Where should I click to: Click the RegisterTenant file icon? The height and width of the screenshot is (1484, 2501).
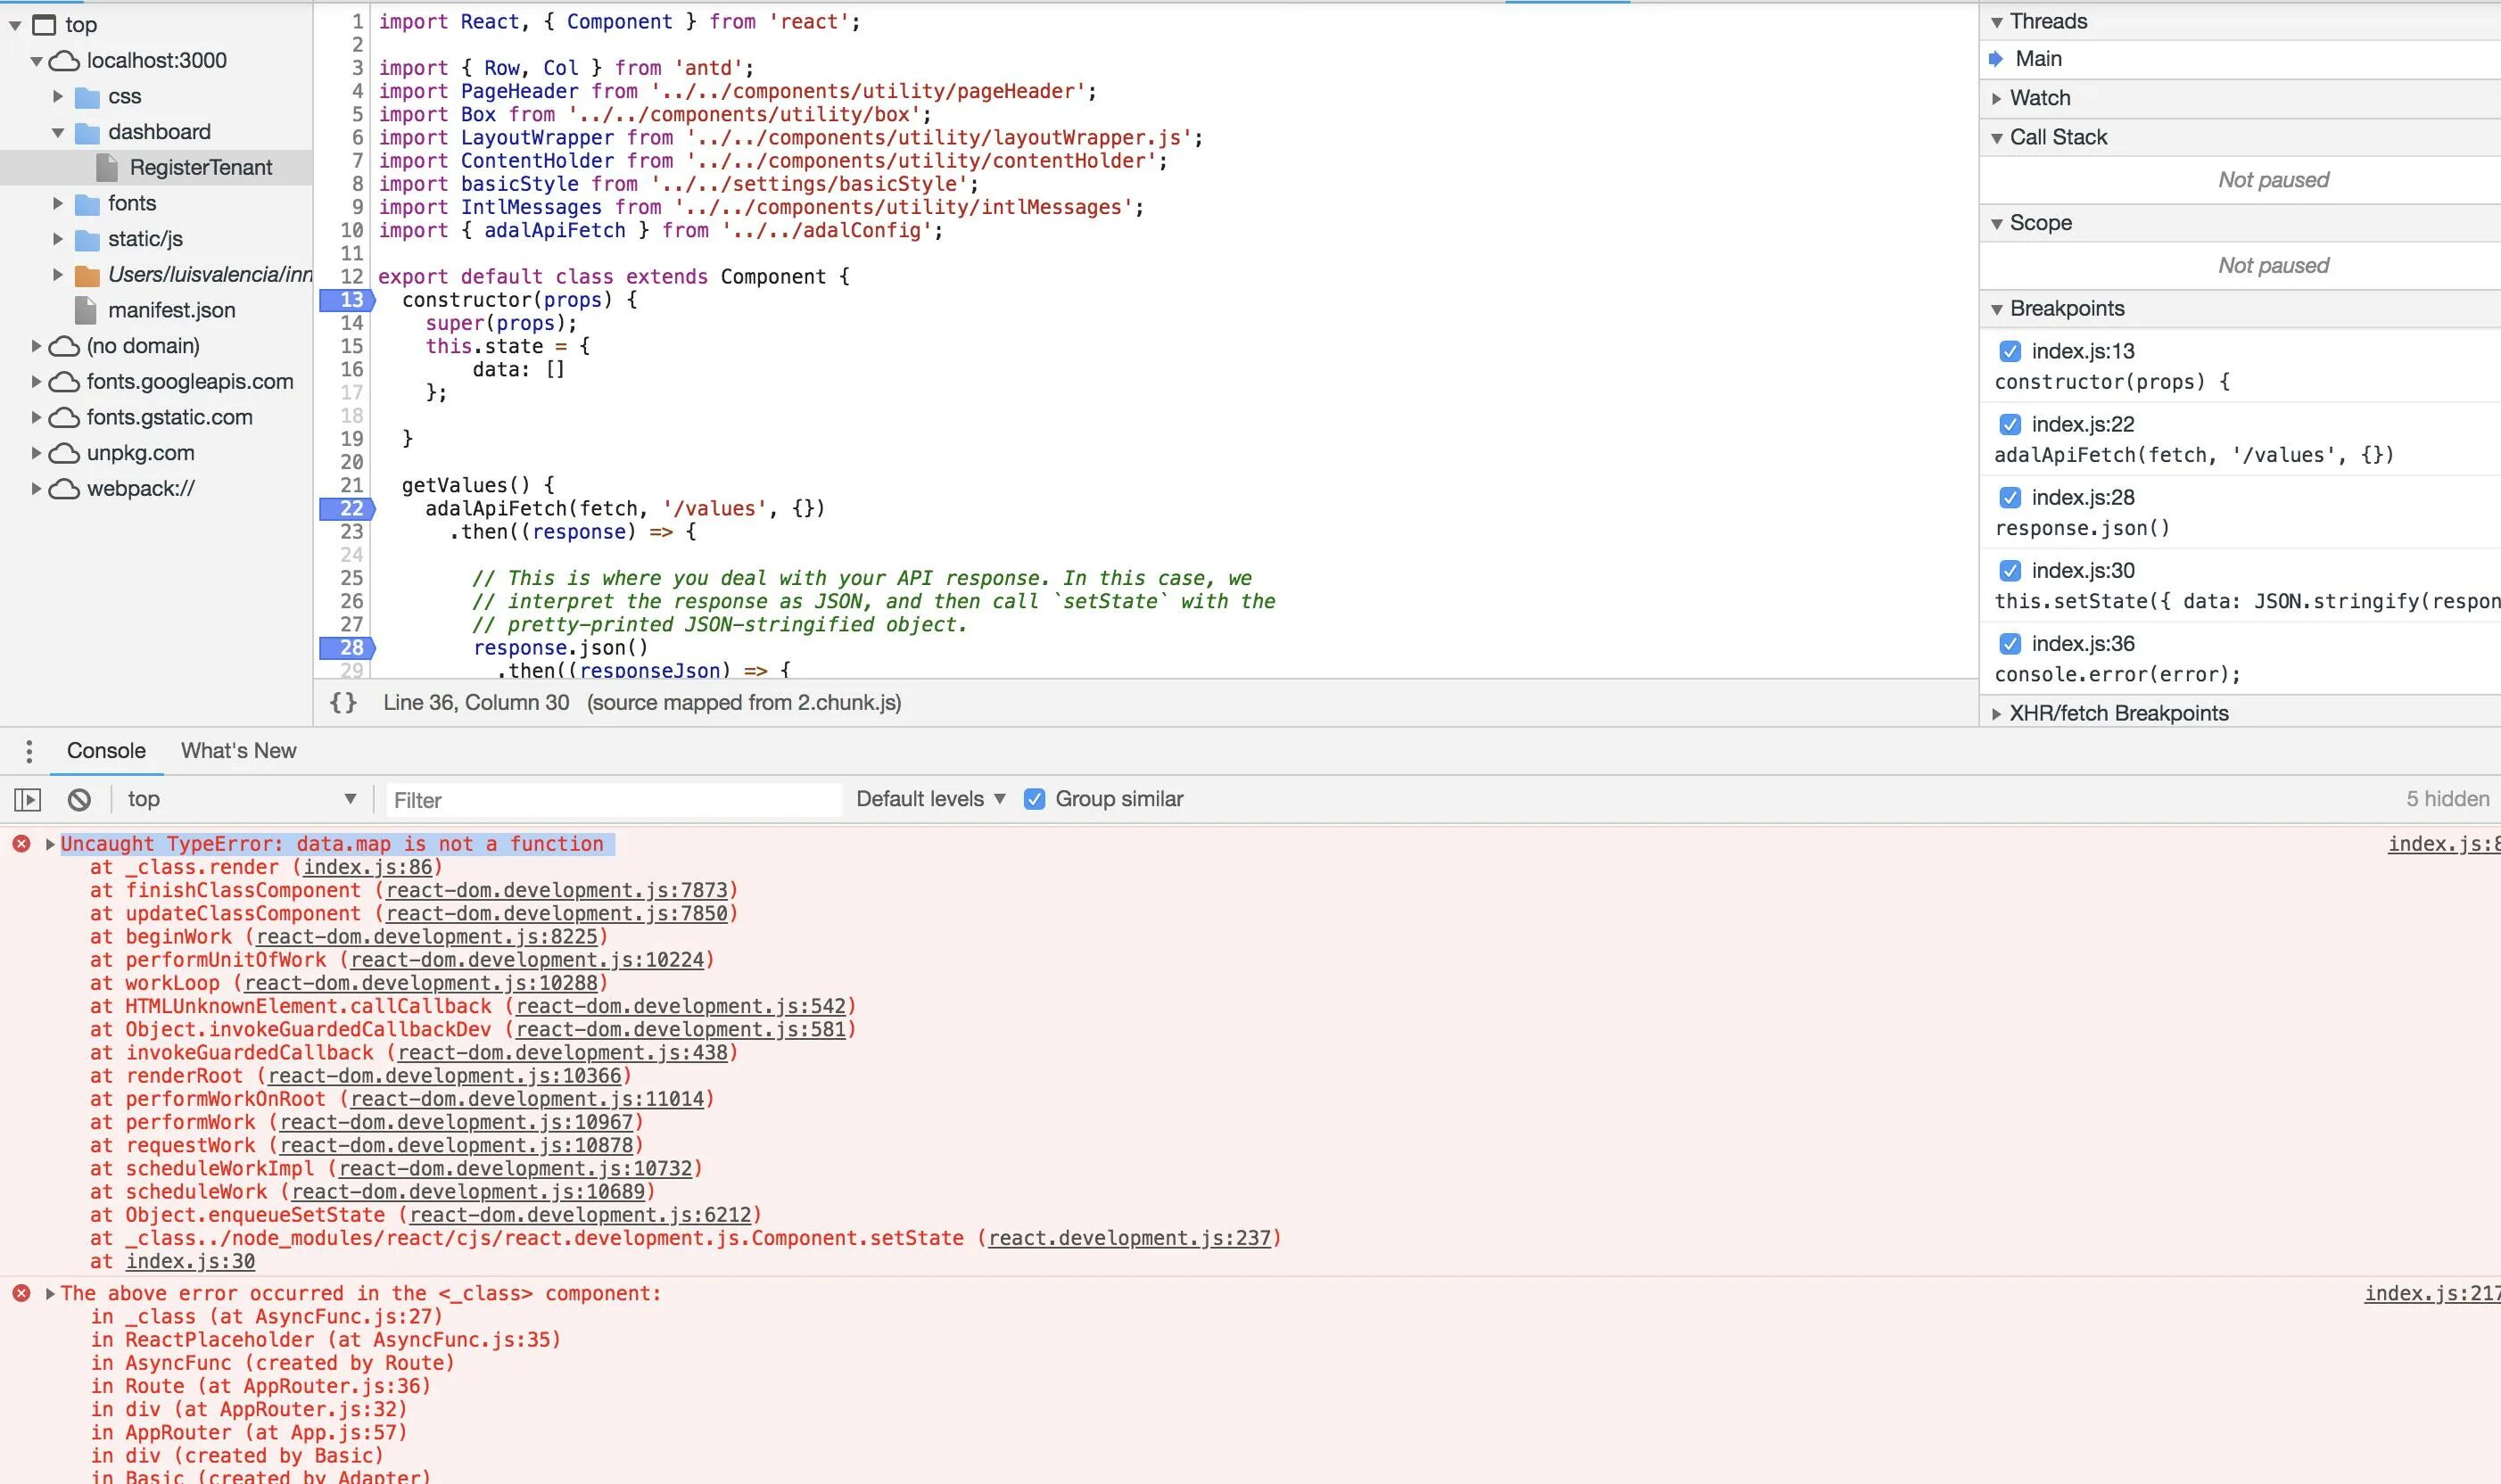point(107,167)
